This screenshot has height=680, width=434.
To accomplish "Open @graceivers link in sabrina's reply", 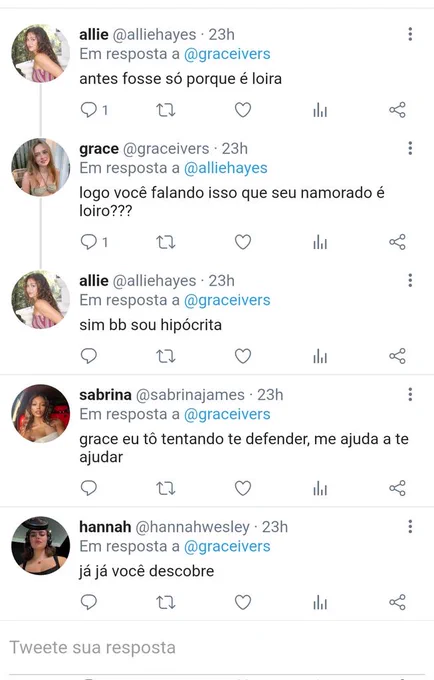I will 227,415.
